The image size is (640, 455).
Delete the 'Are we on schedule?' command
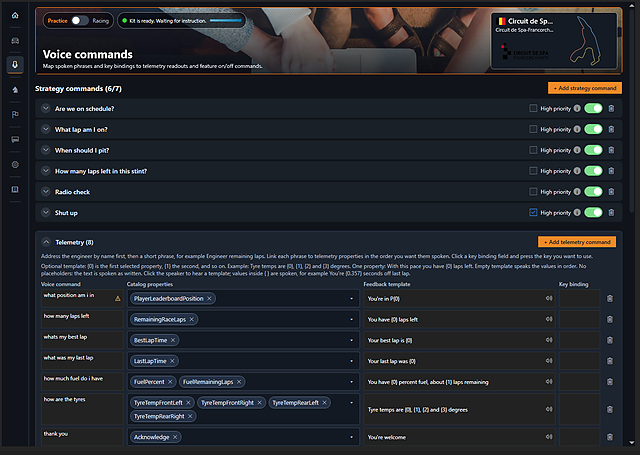click(x=611, y=109)
